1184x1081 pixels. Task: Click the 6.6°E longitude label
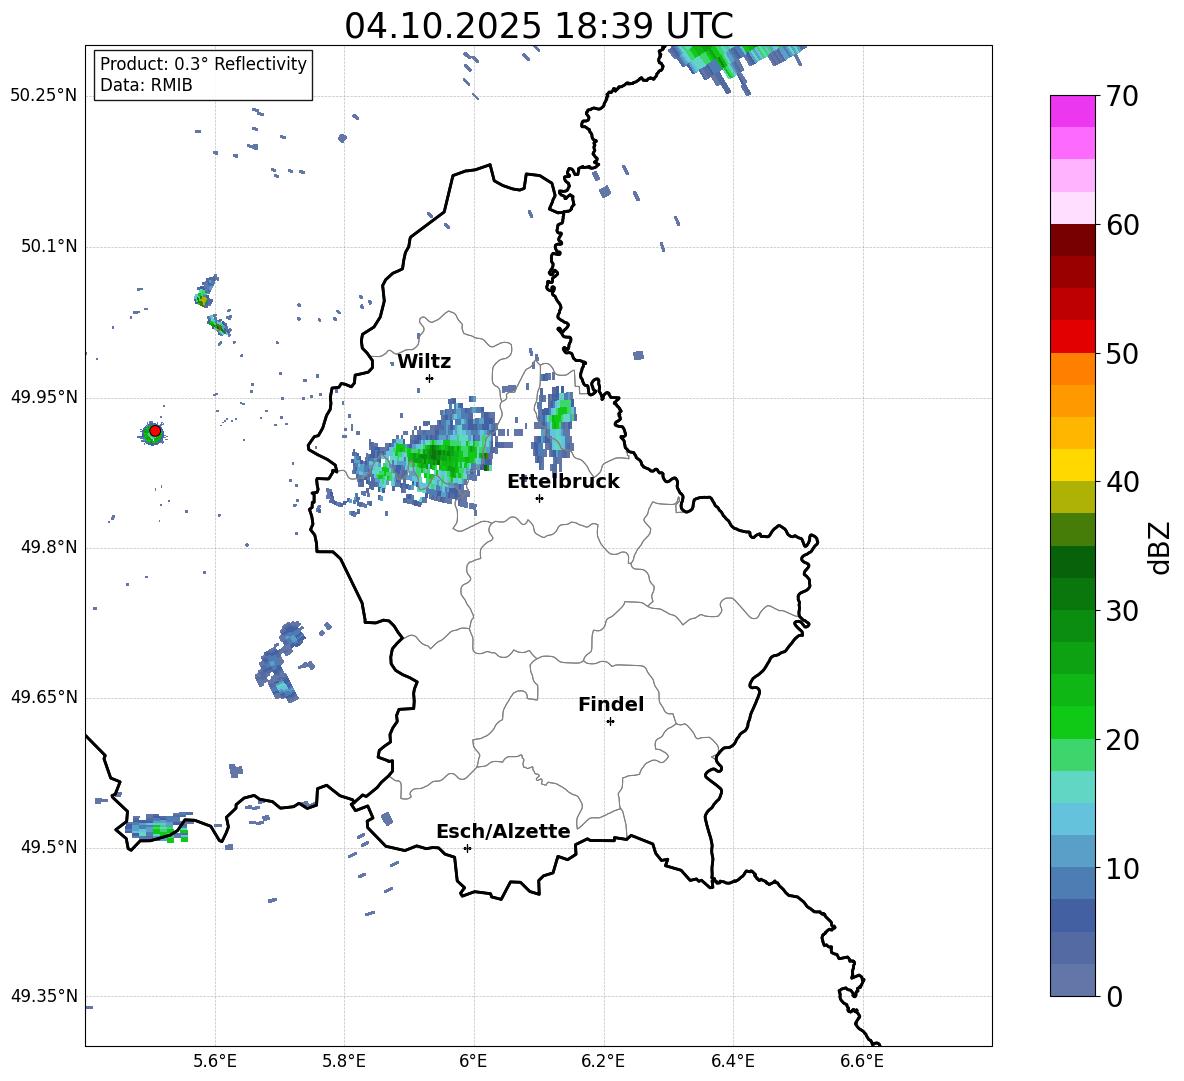coord(862,1061)
